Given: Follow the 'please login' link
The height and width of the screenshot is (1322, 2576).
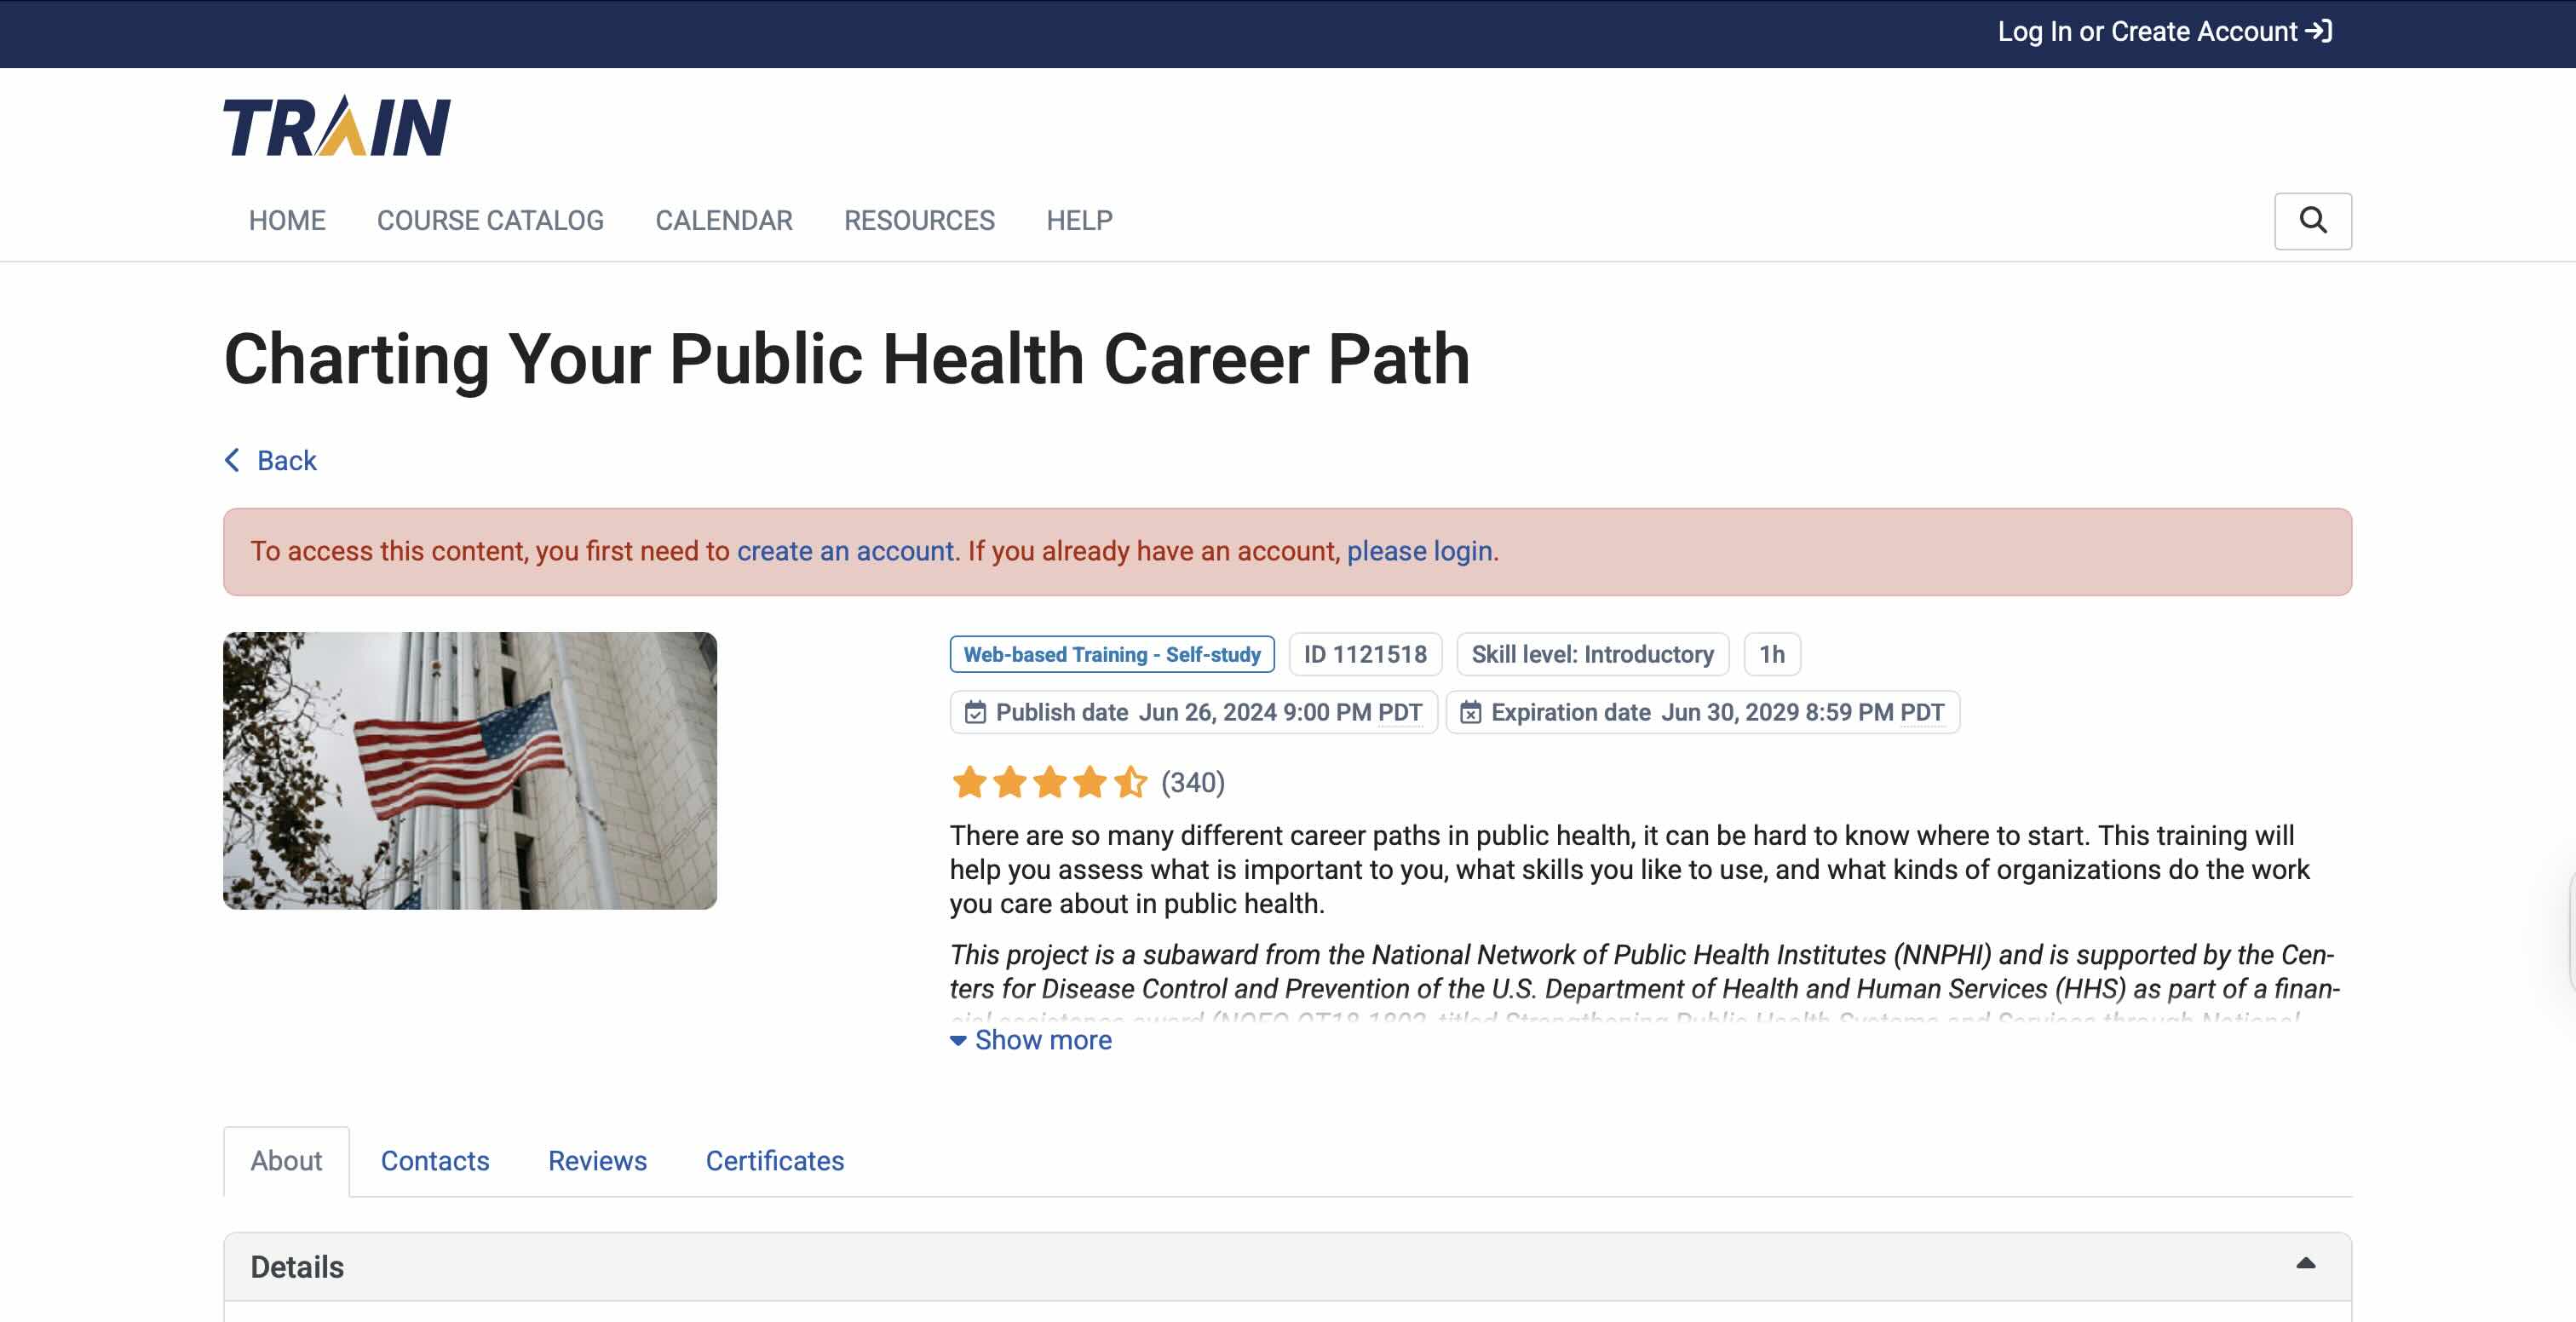Looking at the screenshot, I should pos(1419,551).
